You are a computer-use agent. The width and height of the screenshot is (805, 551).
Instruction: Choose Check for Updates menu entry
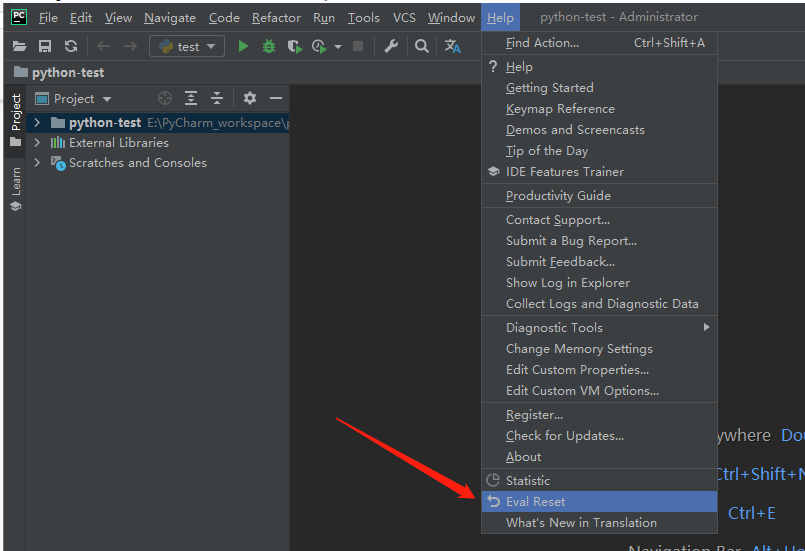[x=564, y=435]
